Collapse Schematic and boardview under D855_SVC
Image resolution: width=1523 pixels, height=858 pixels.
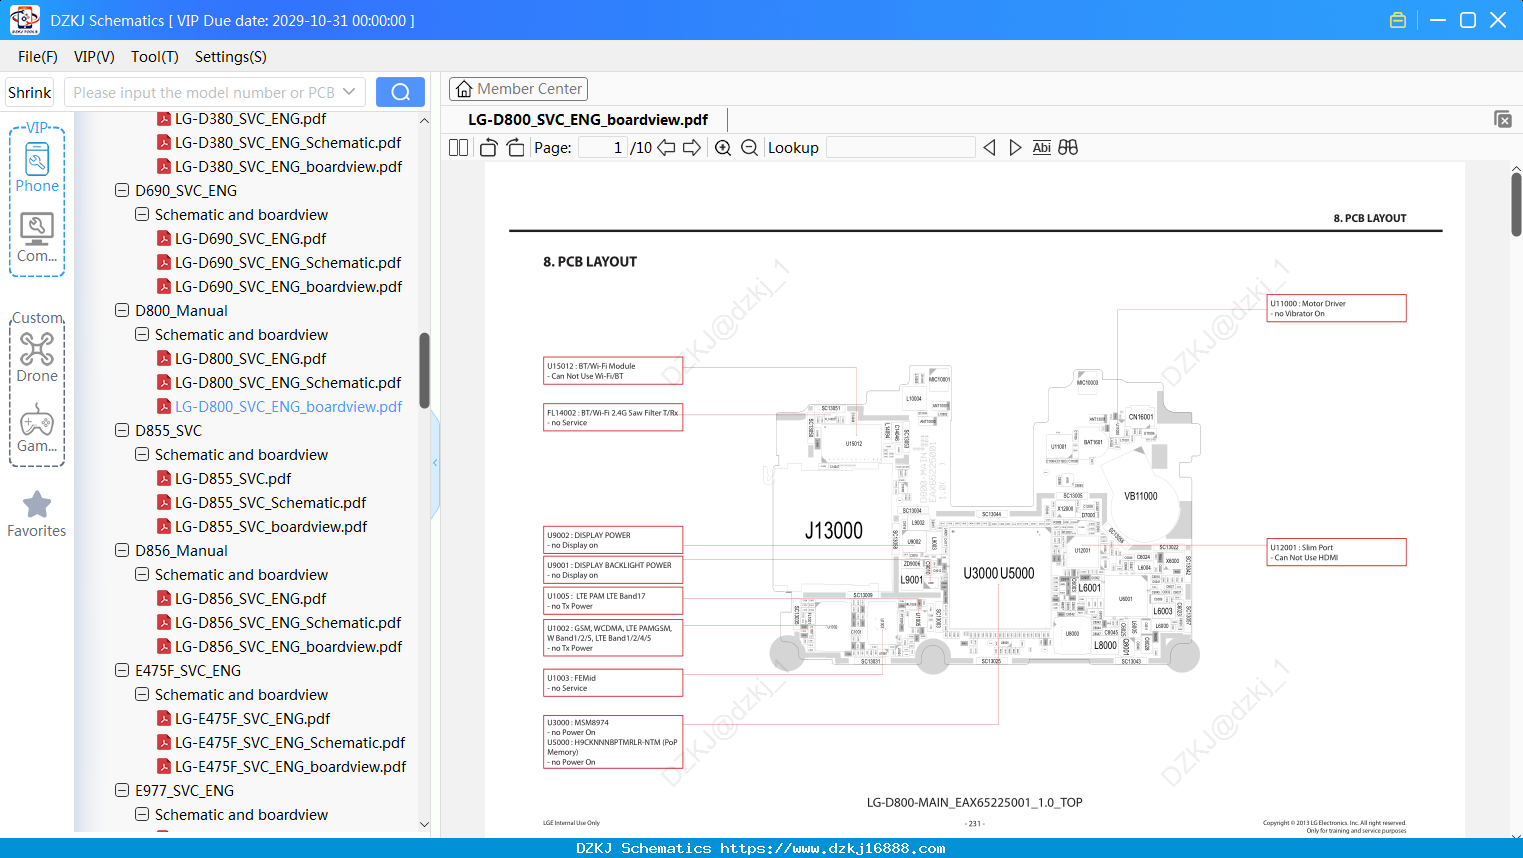(142, 454)
